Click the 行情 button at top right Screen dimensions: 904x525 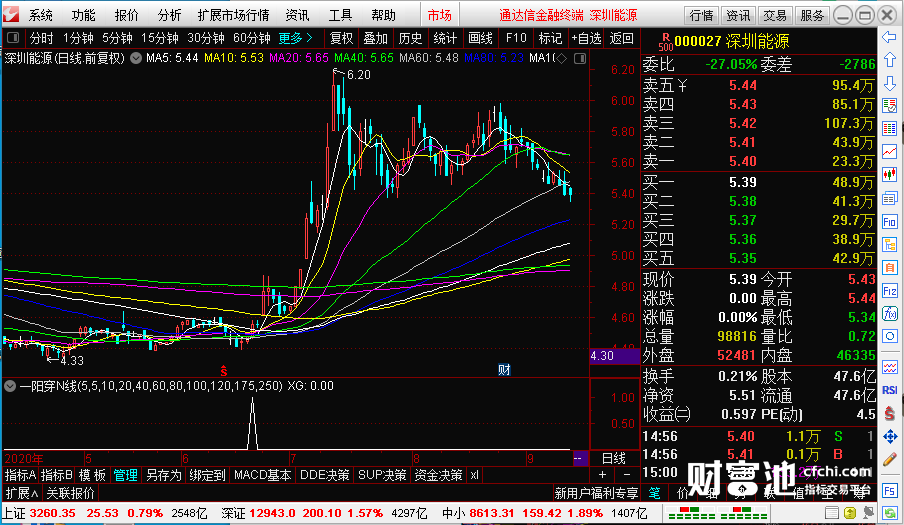[701, 16]
